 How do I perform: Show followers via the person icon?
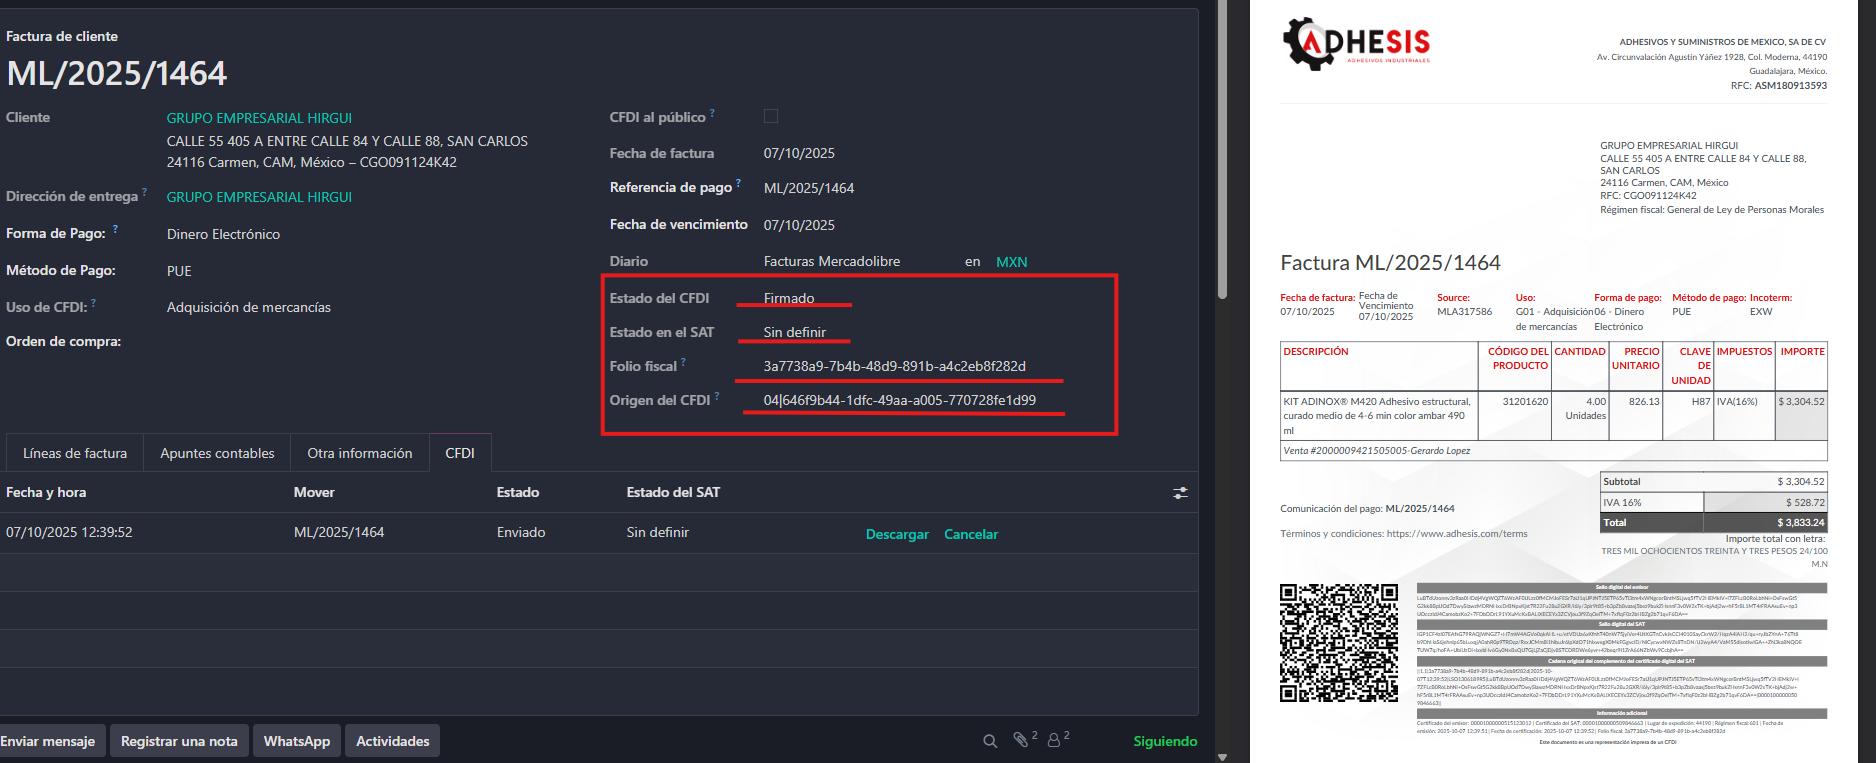(x=1054, y=741)
